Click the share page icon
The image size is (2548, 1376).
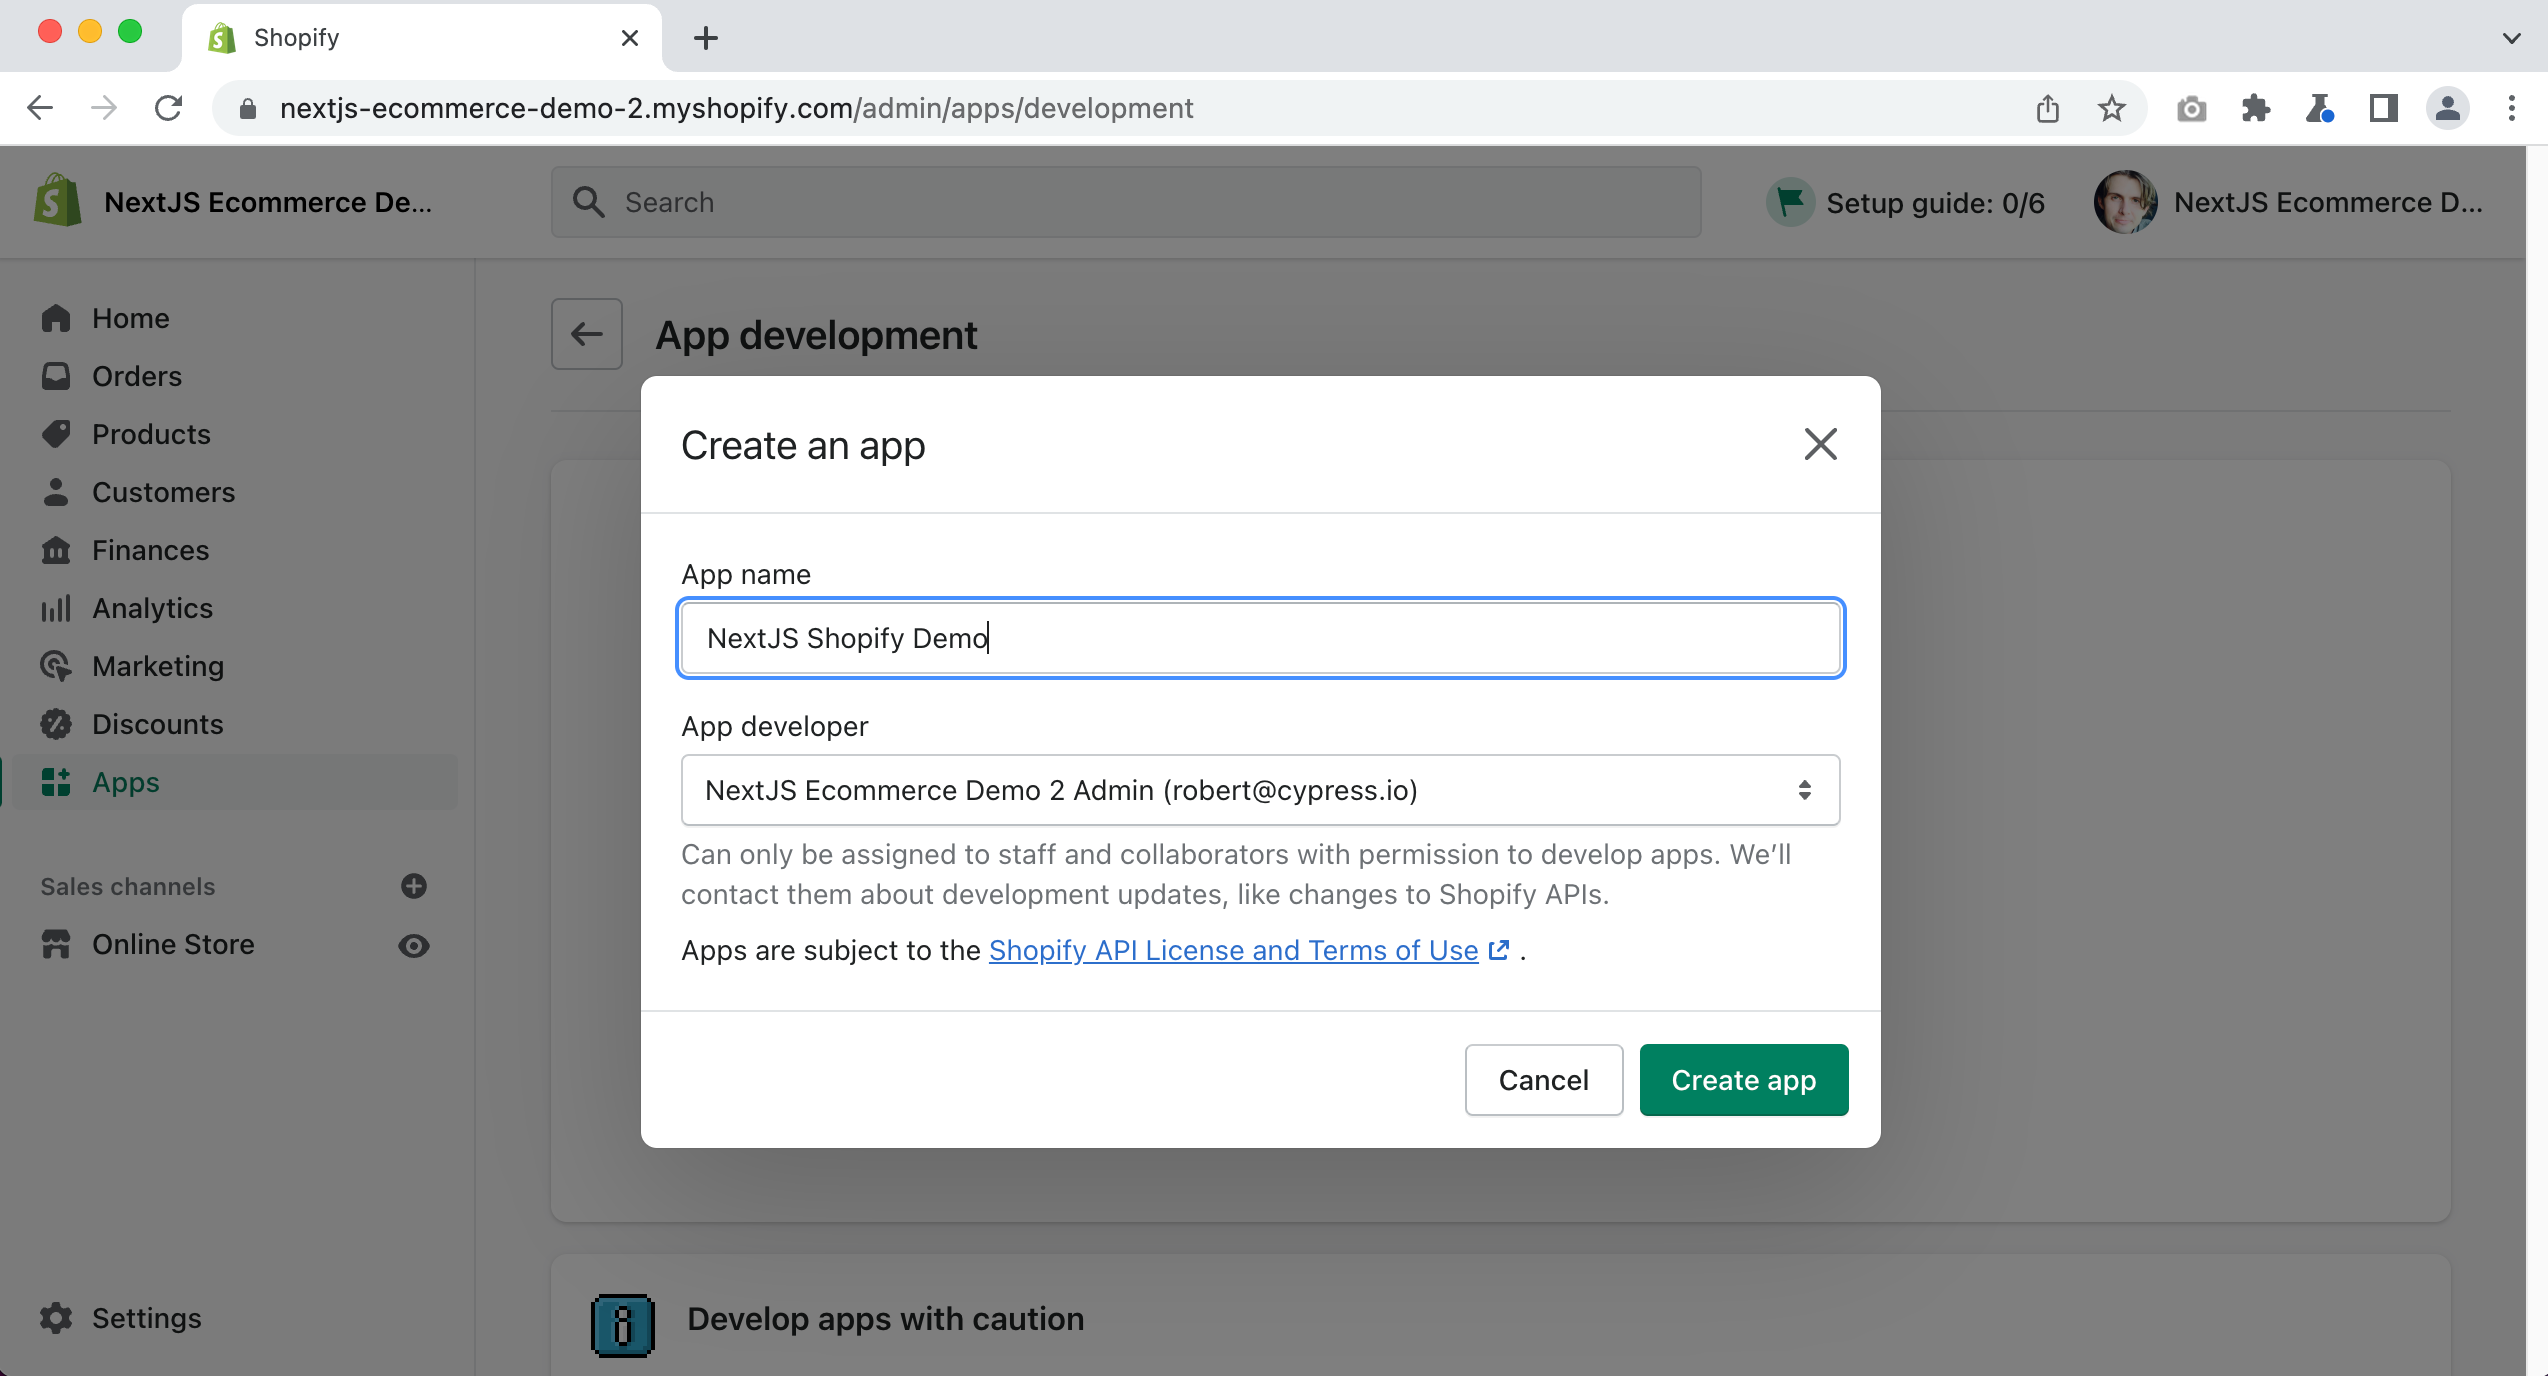(x=2048, y=108)
